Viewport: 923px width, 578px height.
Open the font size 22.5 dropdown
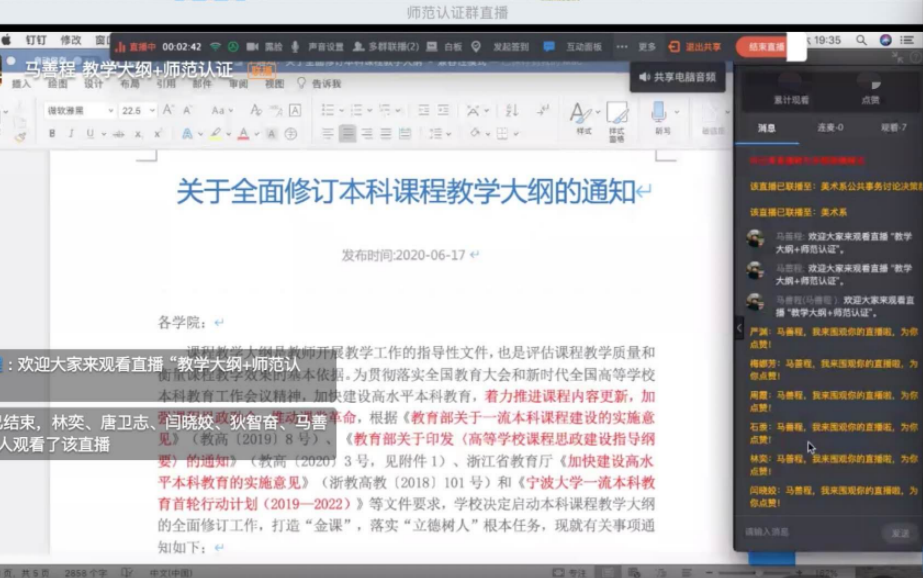tap(135, 110)
